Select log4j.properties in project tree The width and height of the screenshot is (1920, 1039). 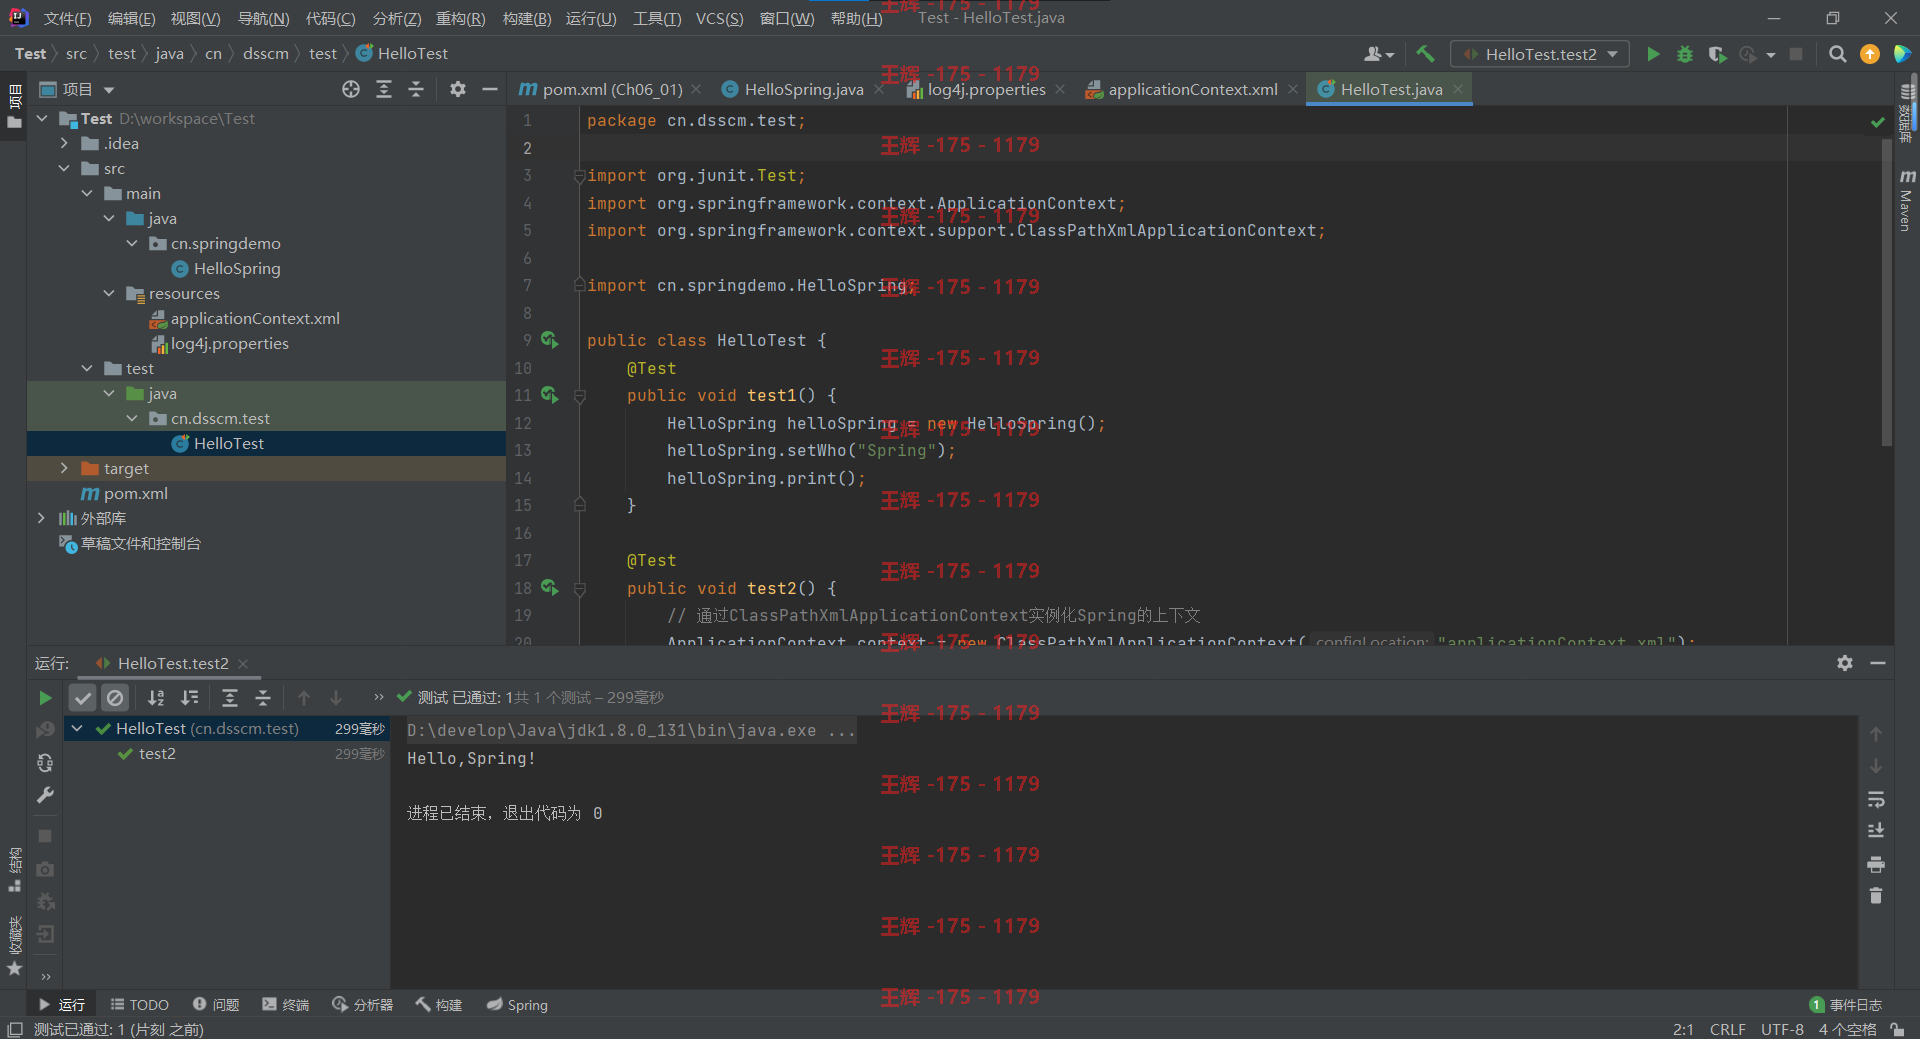pyautogui.click(x=229, y=343)
